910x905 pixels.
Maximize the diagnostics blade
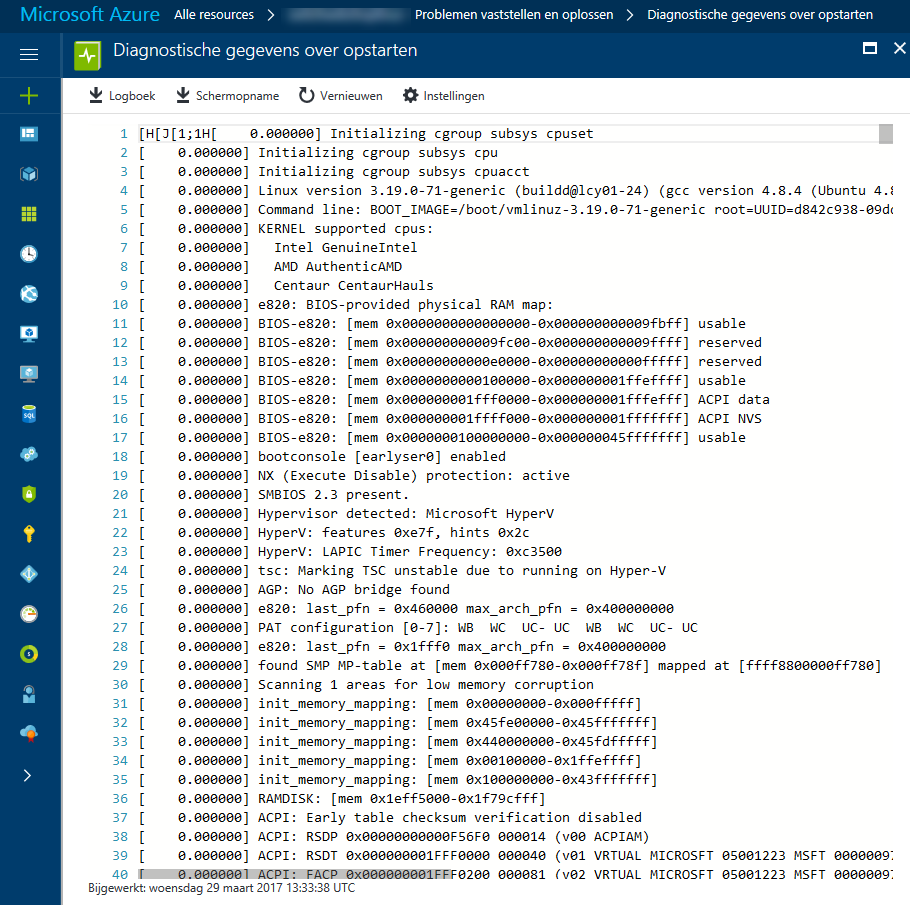[870, 49]
